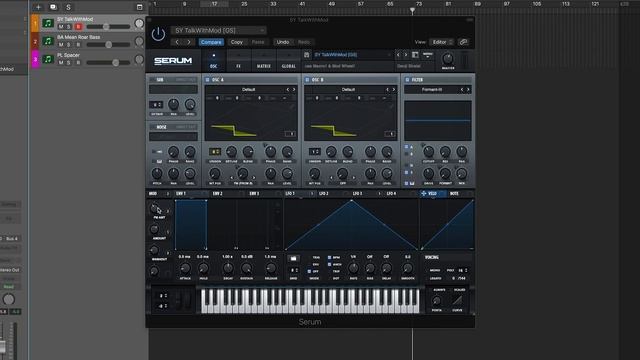
Task: Select next OSC B wavetable arrow
Action: [394, 89]
